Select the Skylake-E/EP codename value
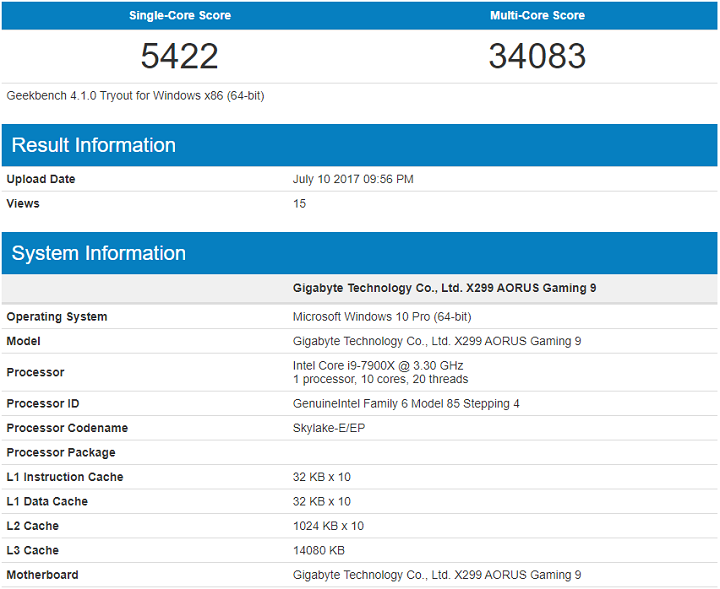Image resolution: width=720 pixels, height=589 pixels. point(329,428)
